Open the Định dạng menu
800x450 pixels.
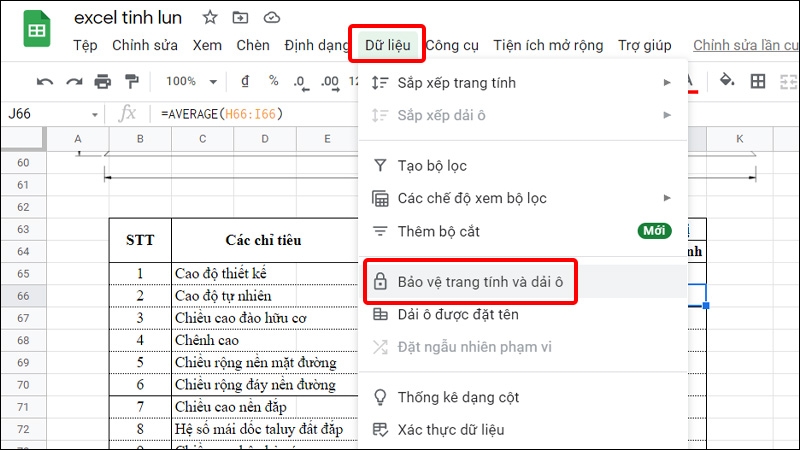point(316,45)
